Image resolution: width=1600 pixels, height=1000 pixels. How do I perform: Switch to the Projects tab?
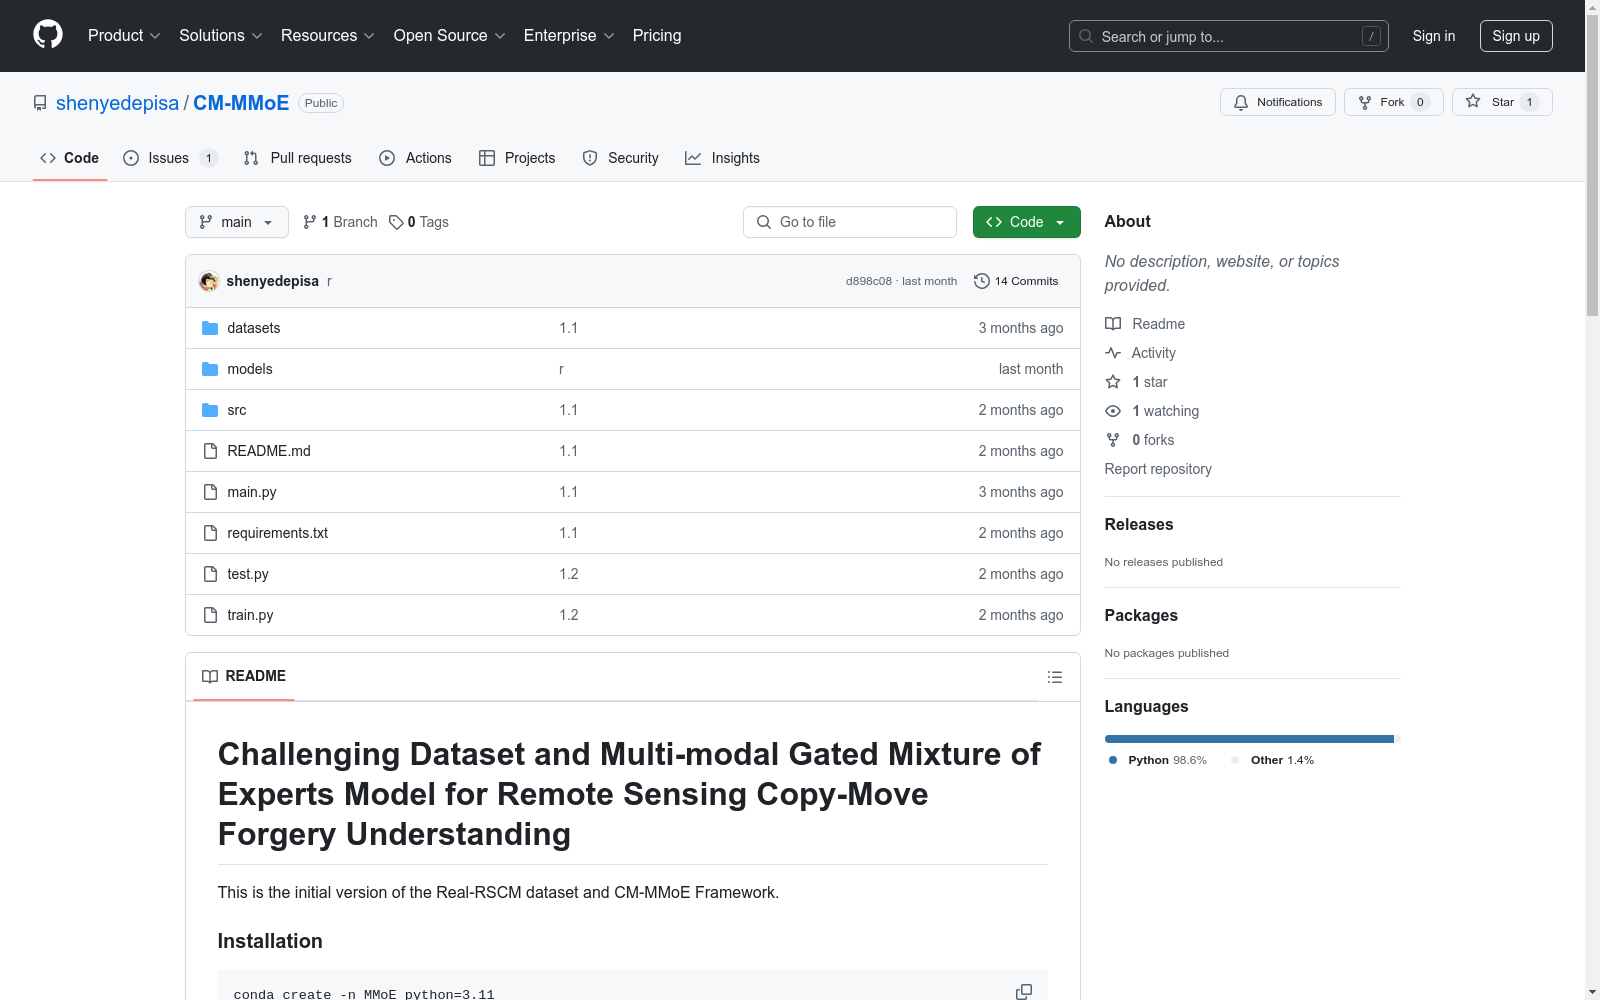(x=517, y=158)
